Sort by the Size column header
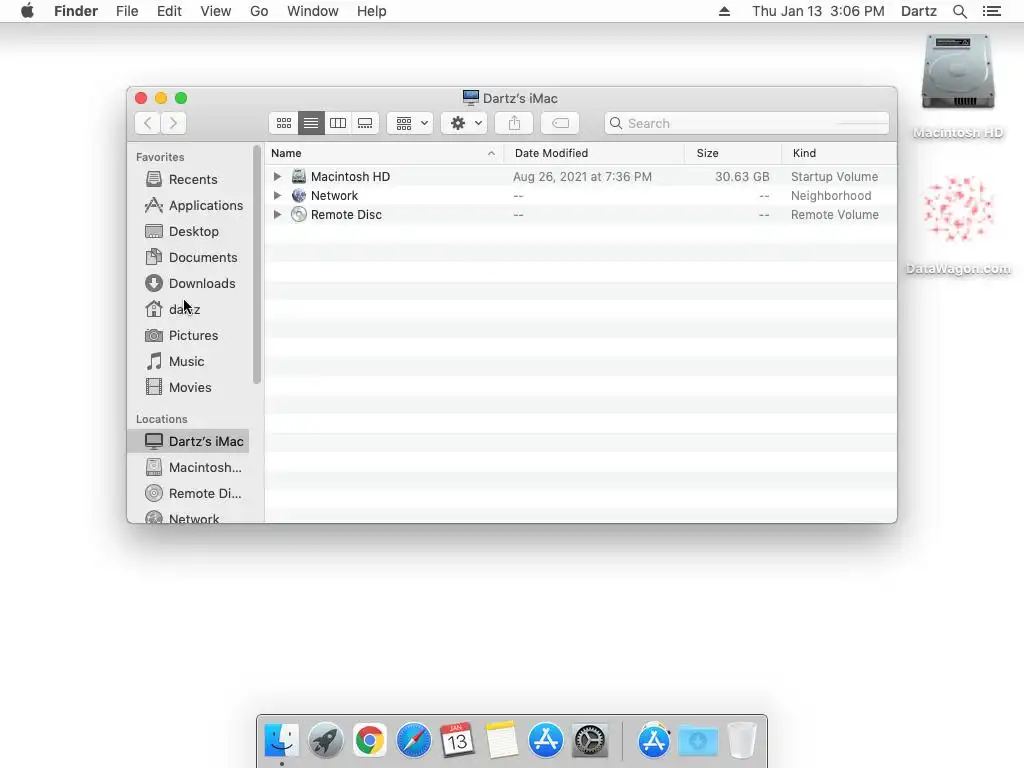 (733, 153)
